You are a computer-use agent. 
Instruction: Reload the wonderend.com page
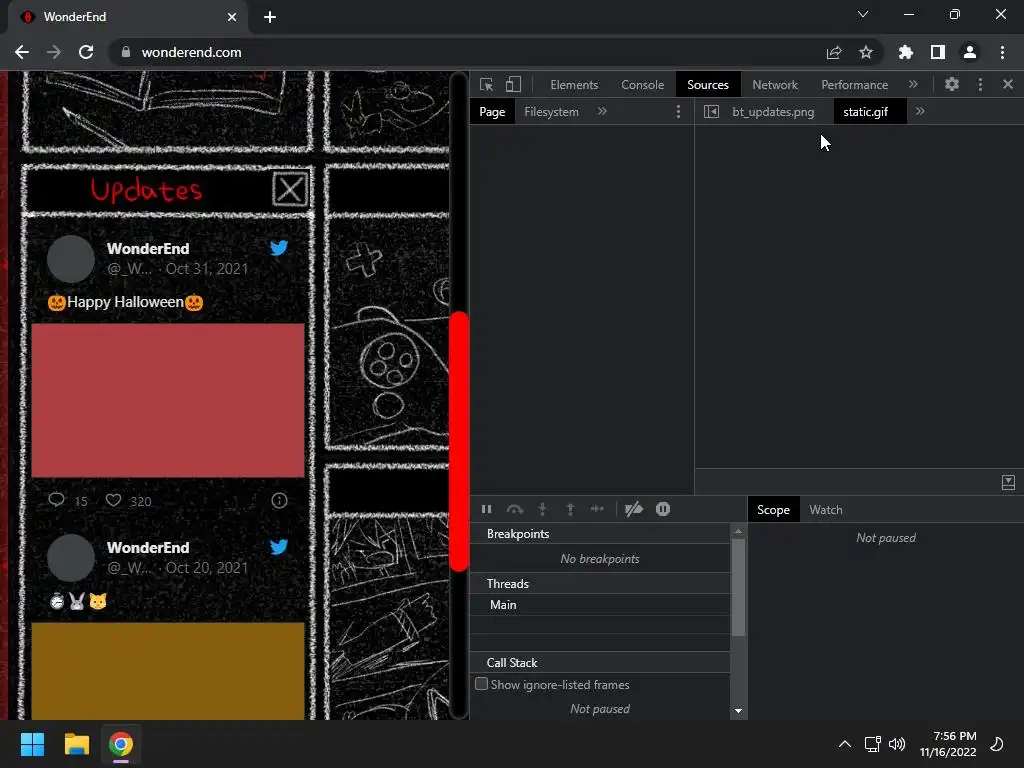[86, 52]
